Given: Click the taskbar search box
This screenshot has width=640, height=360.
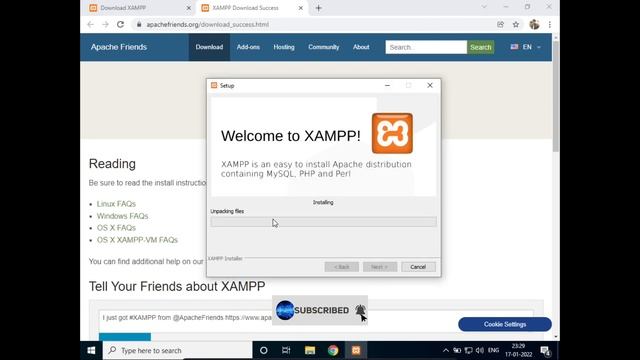Looking at the screenshot, I should pos(178,351).
